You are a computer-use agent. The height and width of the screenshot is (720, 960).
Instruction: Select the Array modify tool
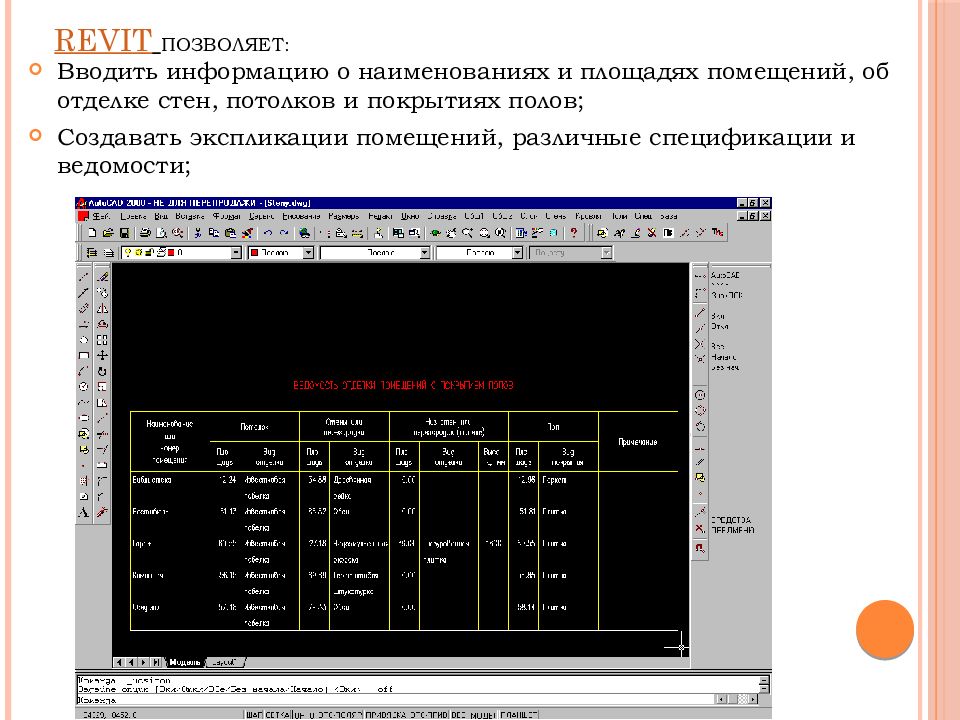(102, 340)
